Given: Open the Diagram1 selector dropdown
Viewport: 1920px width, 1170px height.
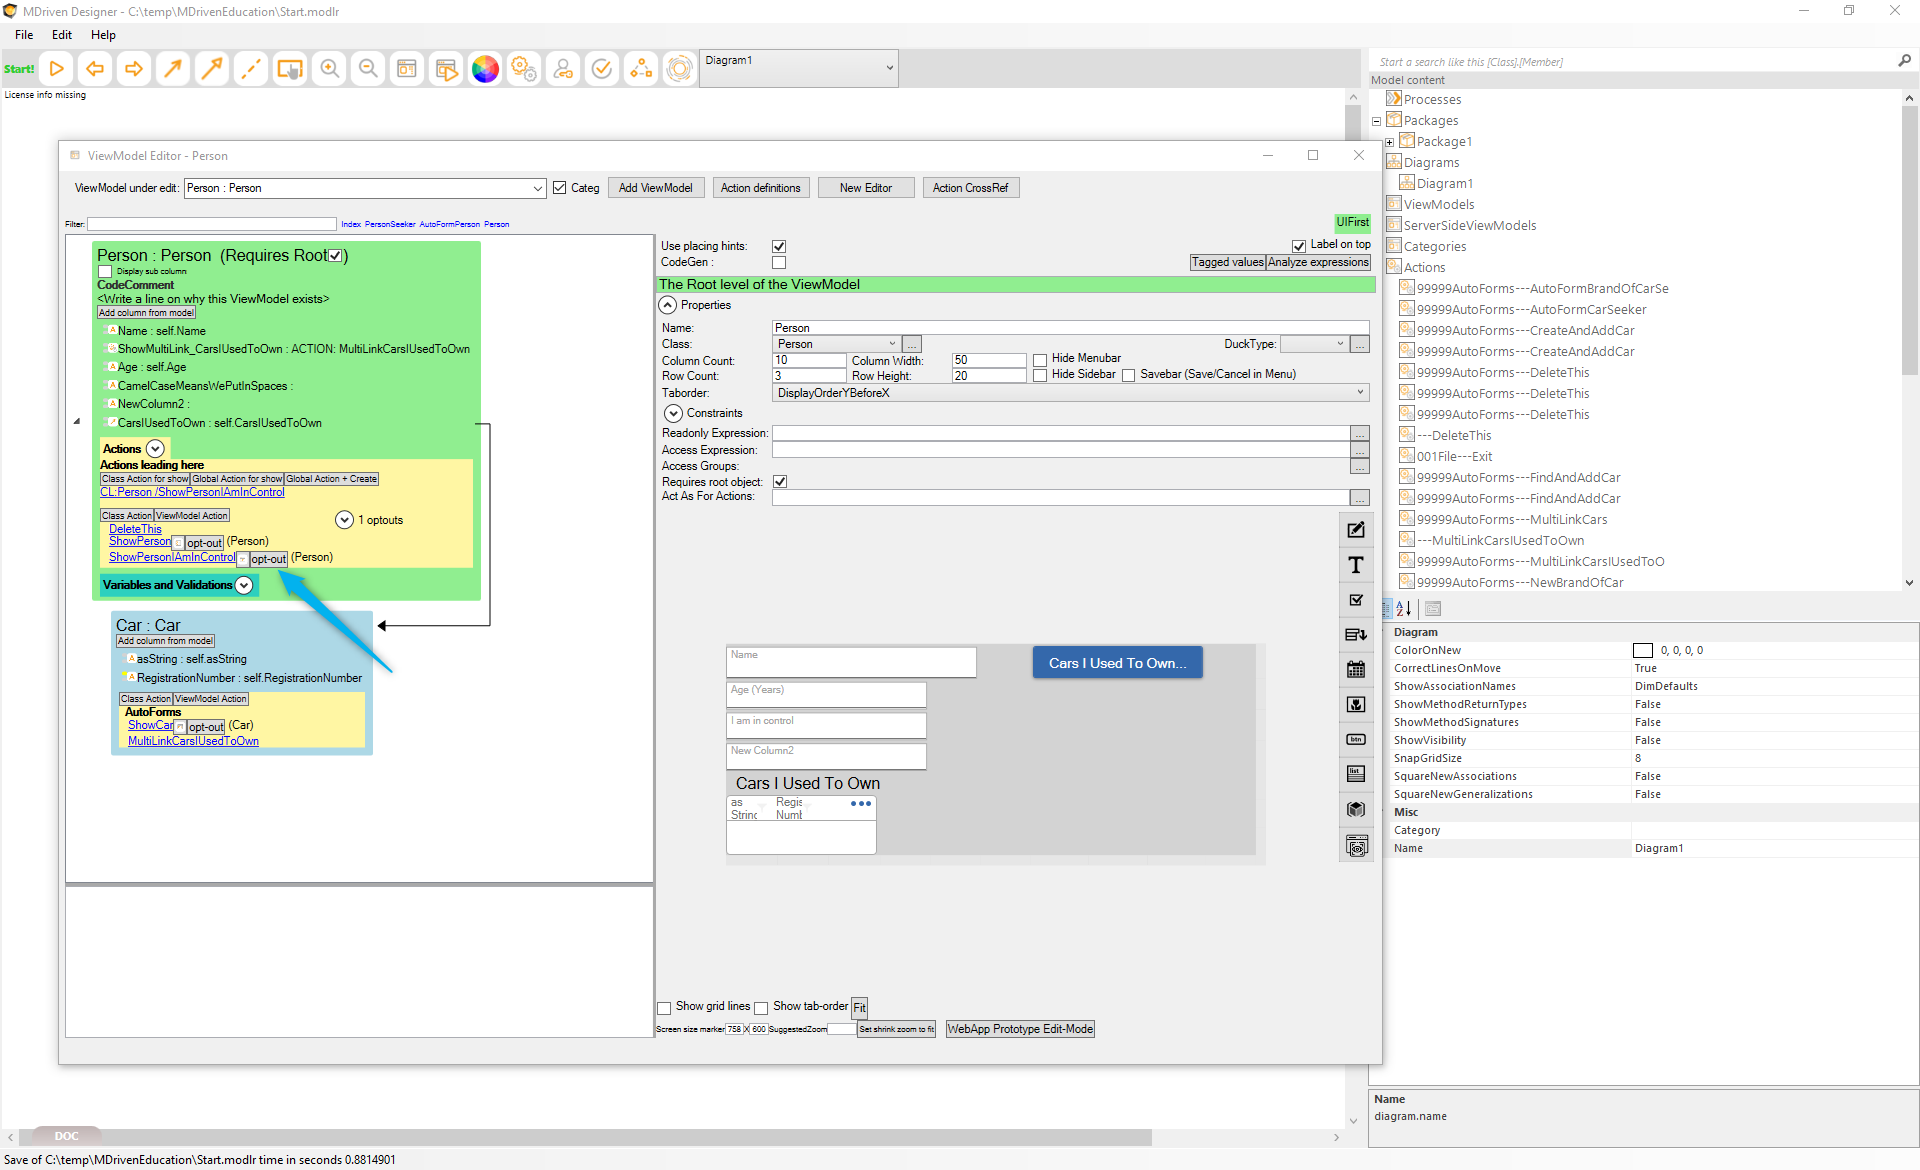Looking at the screenshot, I should tap(889, 68).
